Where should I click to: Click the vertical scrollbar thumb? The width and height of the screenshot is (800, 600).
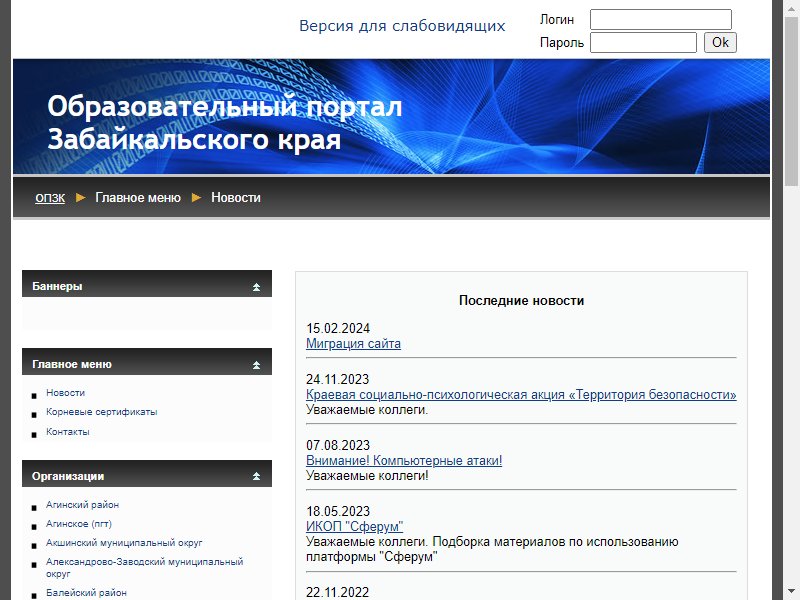[792, 101]
